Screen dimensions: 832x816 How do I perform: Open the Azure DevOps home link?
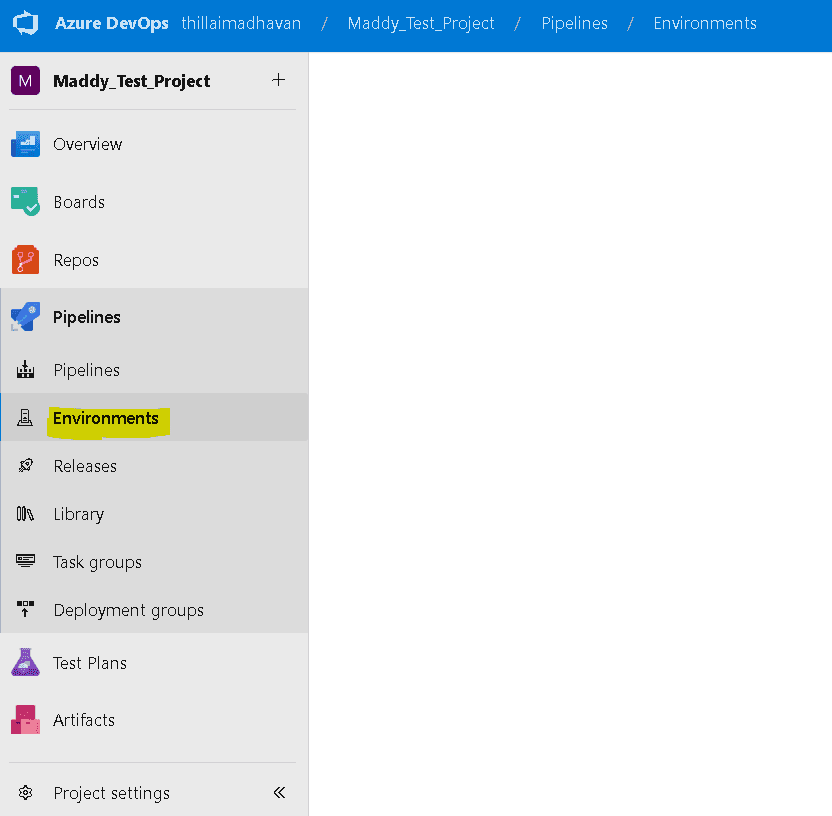[111, 23]
